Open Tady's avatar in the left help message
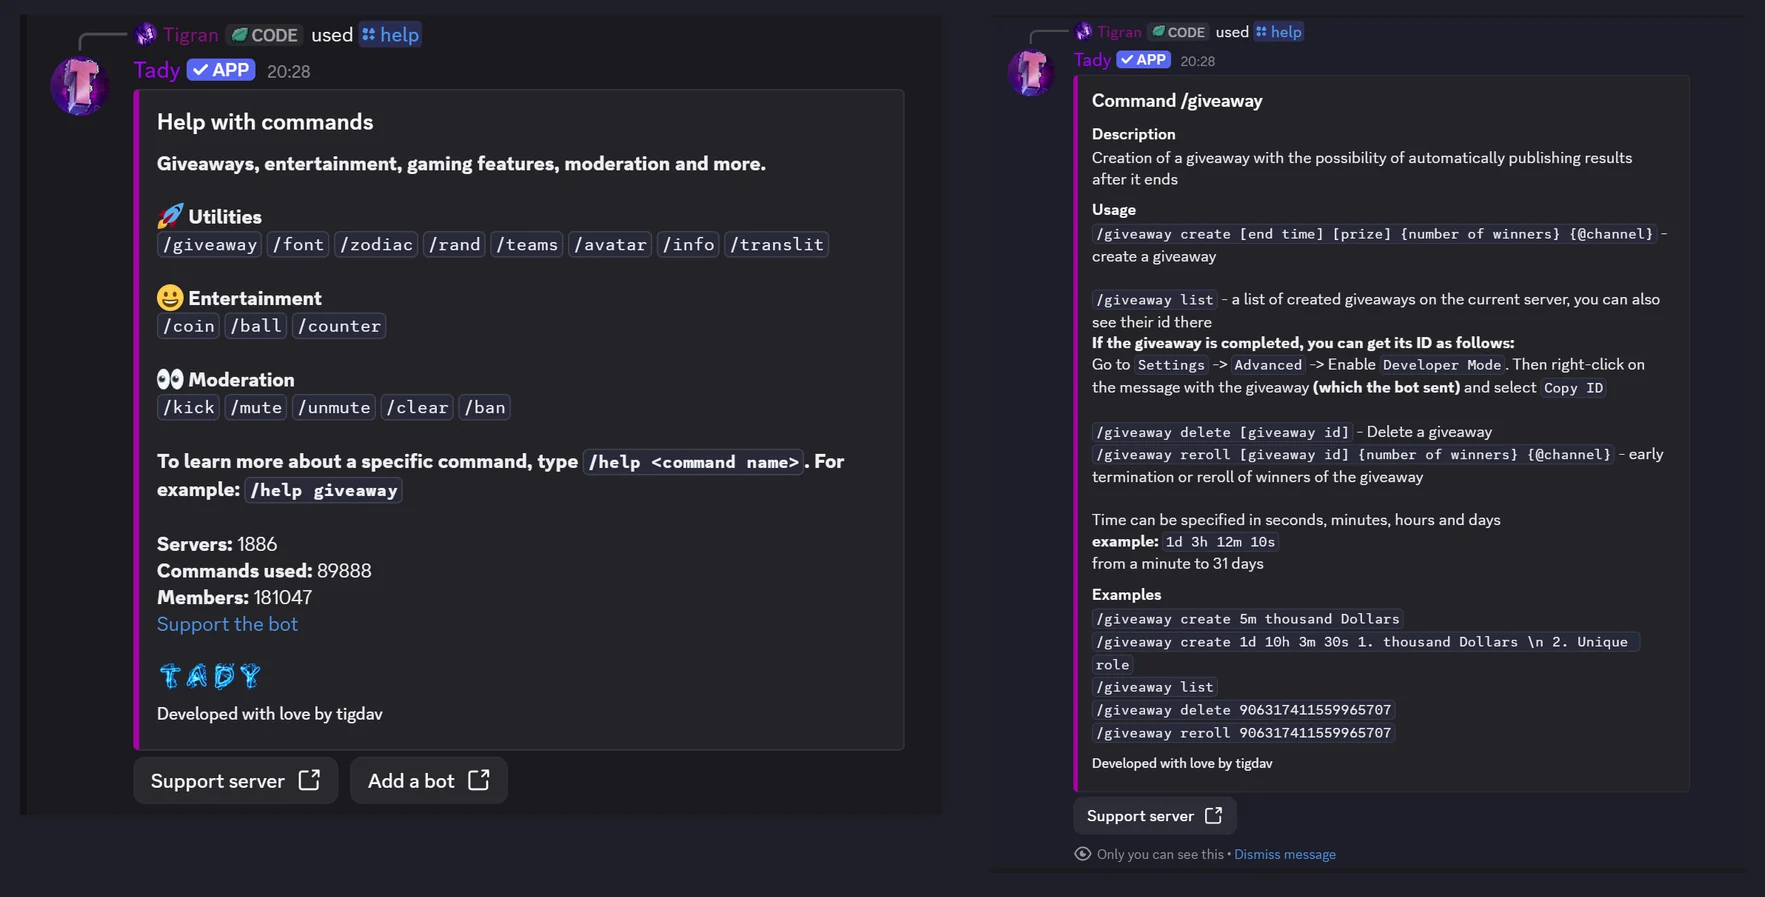 (x=80, y=86)
